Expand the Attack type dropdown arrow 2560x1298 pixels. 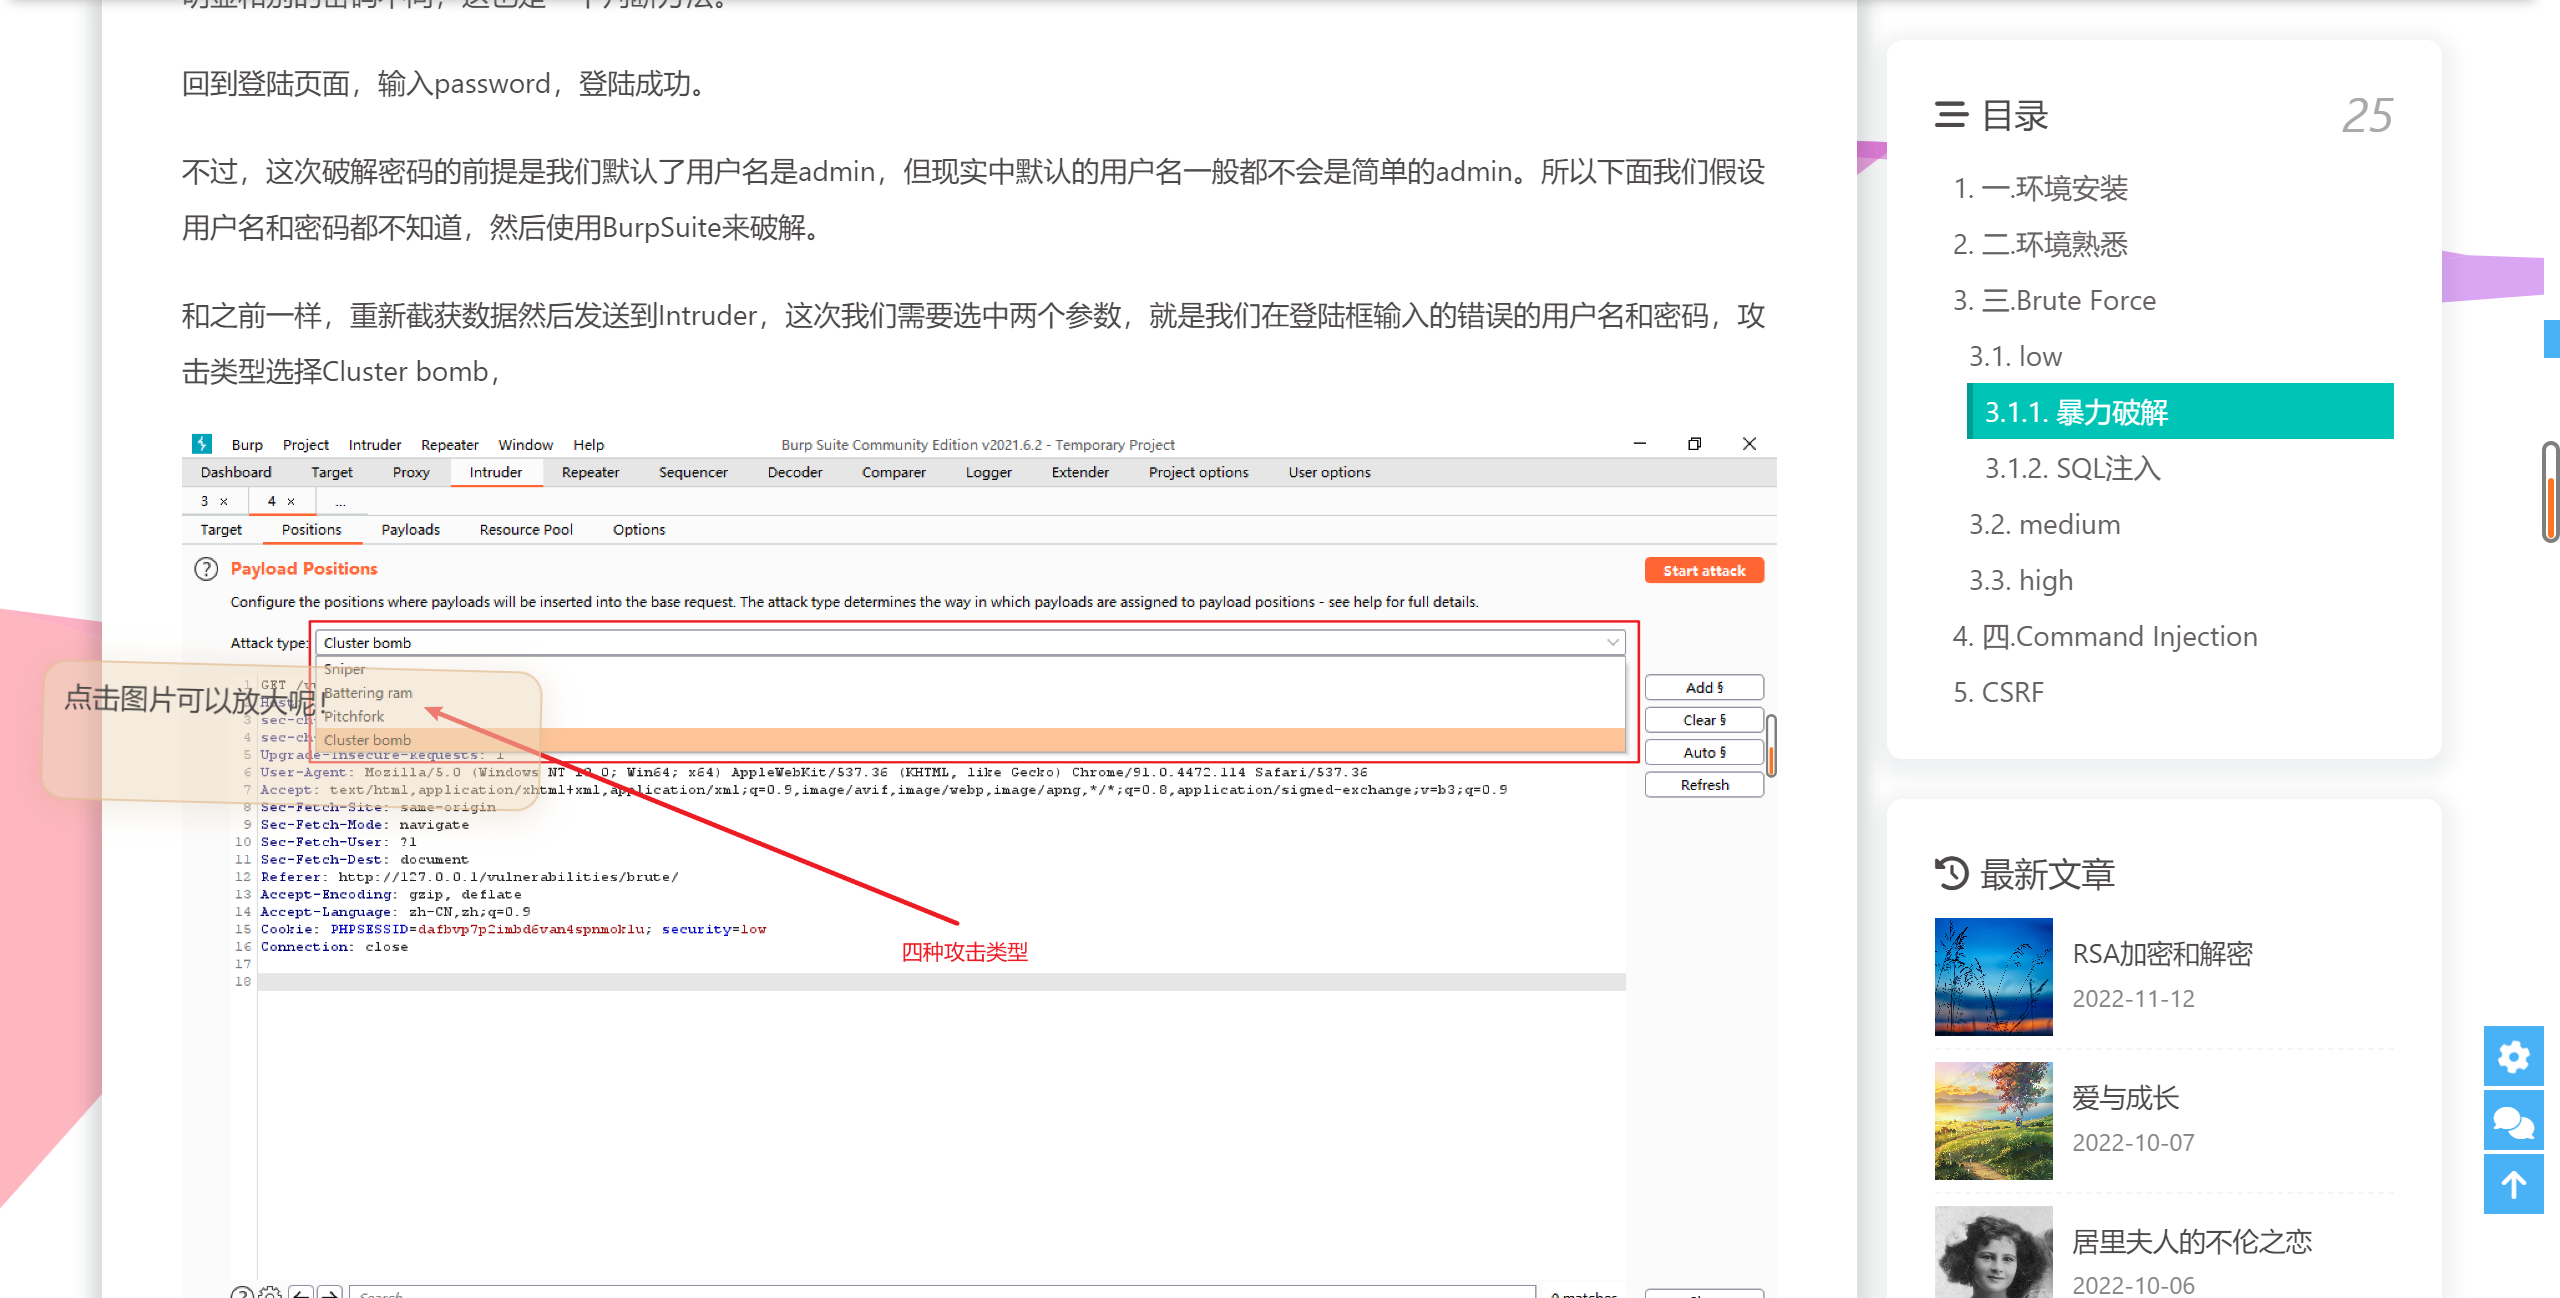pyautogui.click(x=1612, y=642)
